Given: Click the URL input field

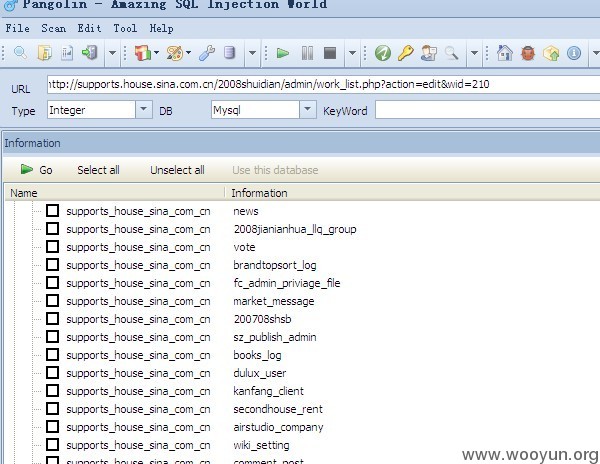Looking at the screenshot, I should (323, 84).
